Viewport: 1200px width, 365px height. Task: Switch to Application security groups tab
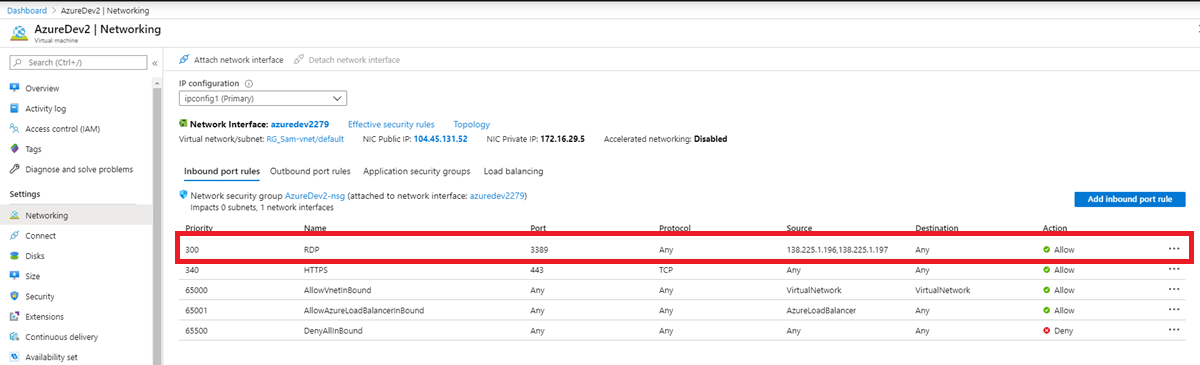pyautogui.click(x=417, y=171)
